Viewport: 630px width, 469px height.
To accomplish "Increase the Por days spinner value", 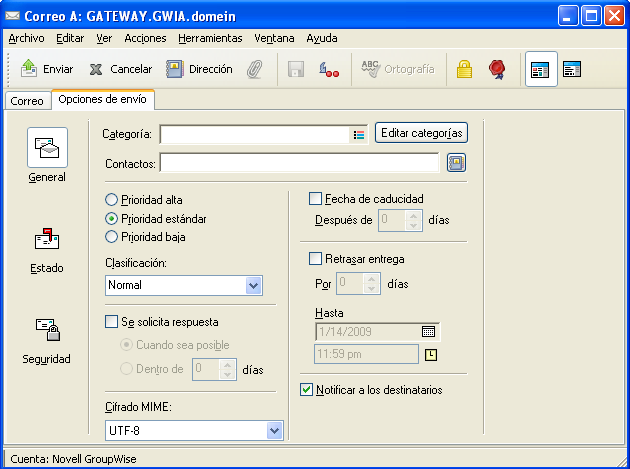I will coord(372,279).
